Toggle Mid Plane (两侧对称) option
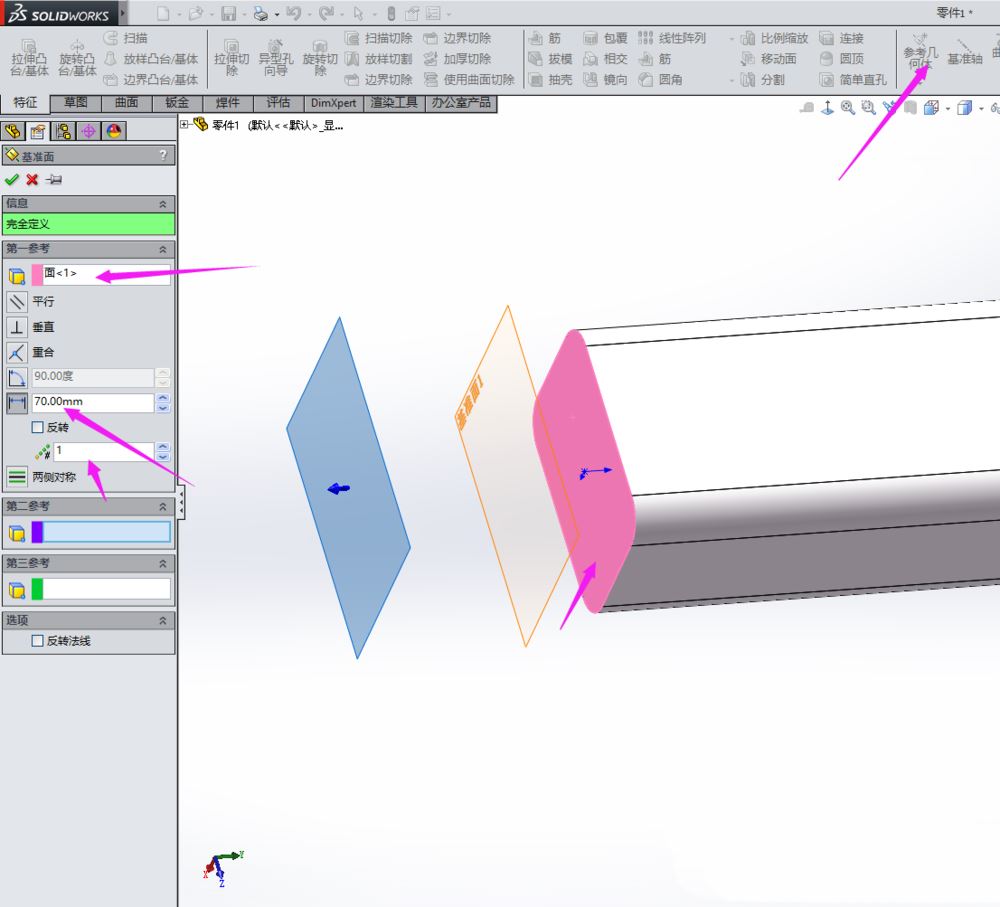The width and height of the screenshot is (1000, 907). (17, 476)
